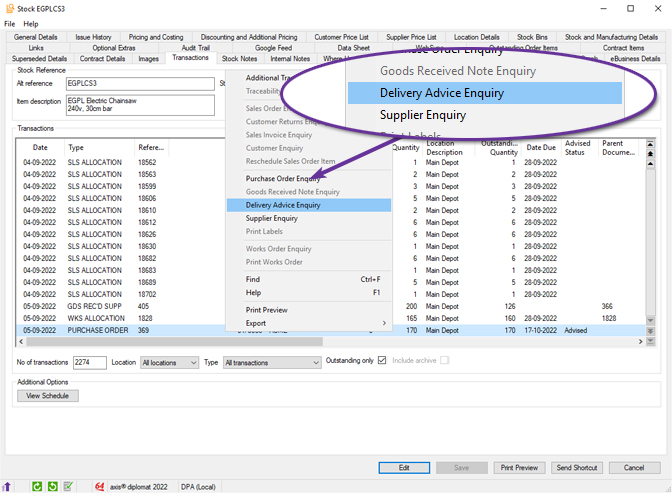The width and height of the screenshot is (672, 493).
Task: Jump to first record scroll button
Action: [x=650, y=144]
